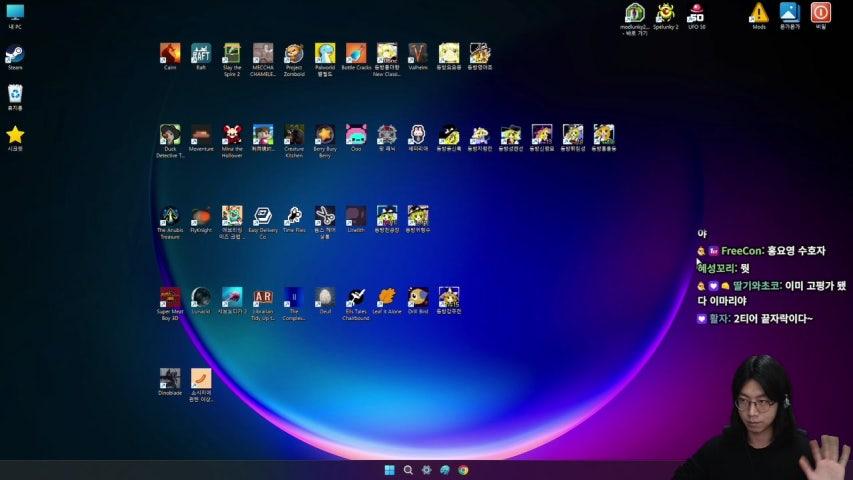Image resolution: width=853 pixels, height=480 pixels.
Task: Open the red power-button desktop icon
Action: [x=820, y=14]
